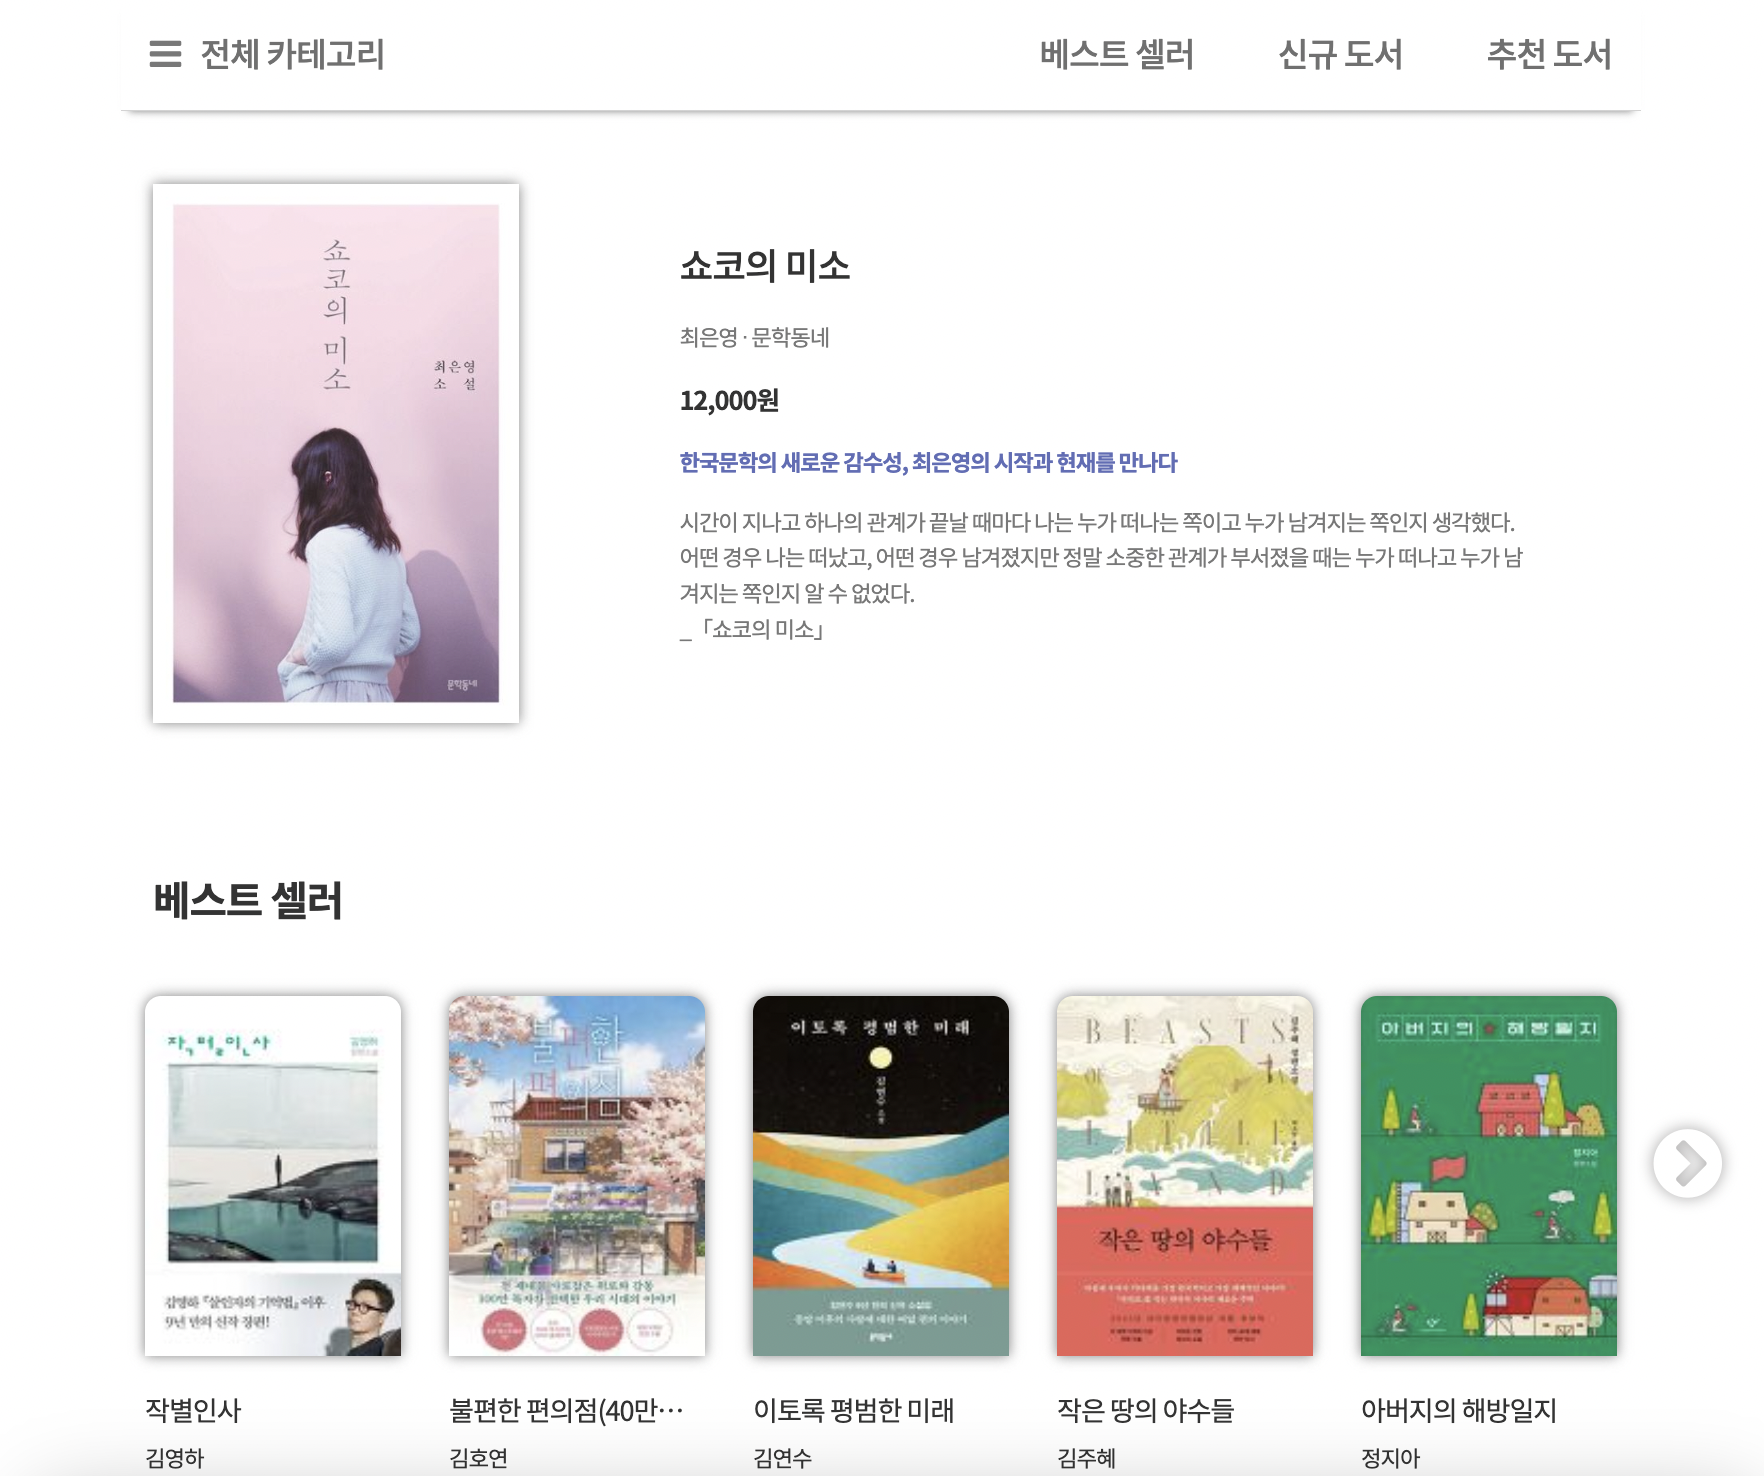Image resolution: width=1764 pixels, height=1476 pixels.
Task: Open the hamburger menu icon
Action: tap(165, 54)
